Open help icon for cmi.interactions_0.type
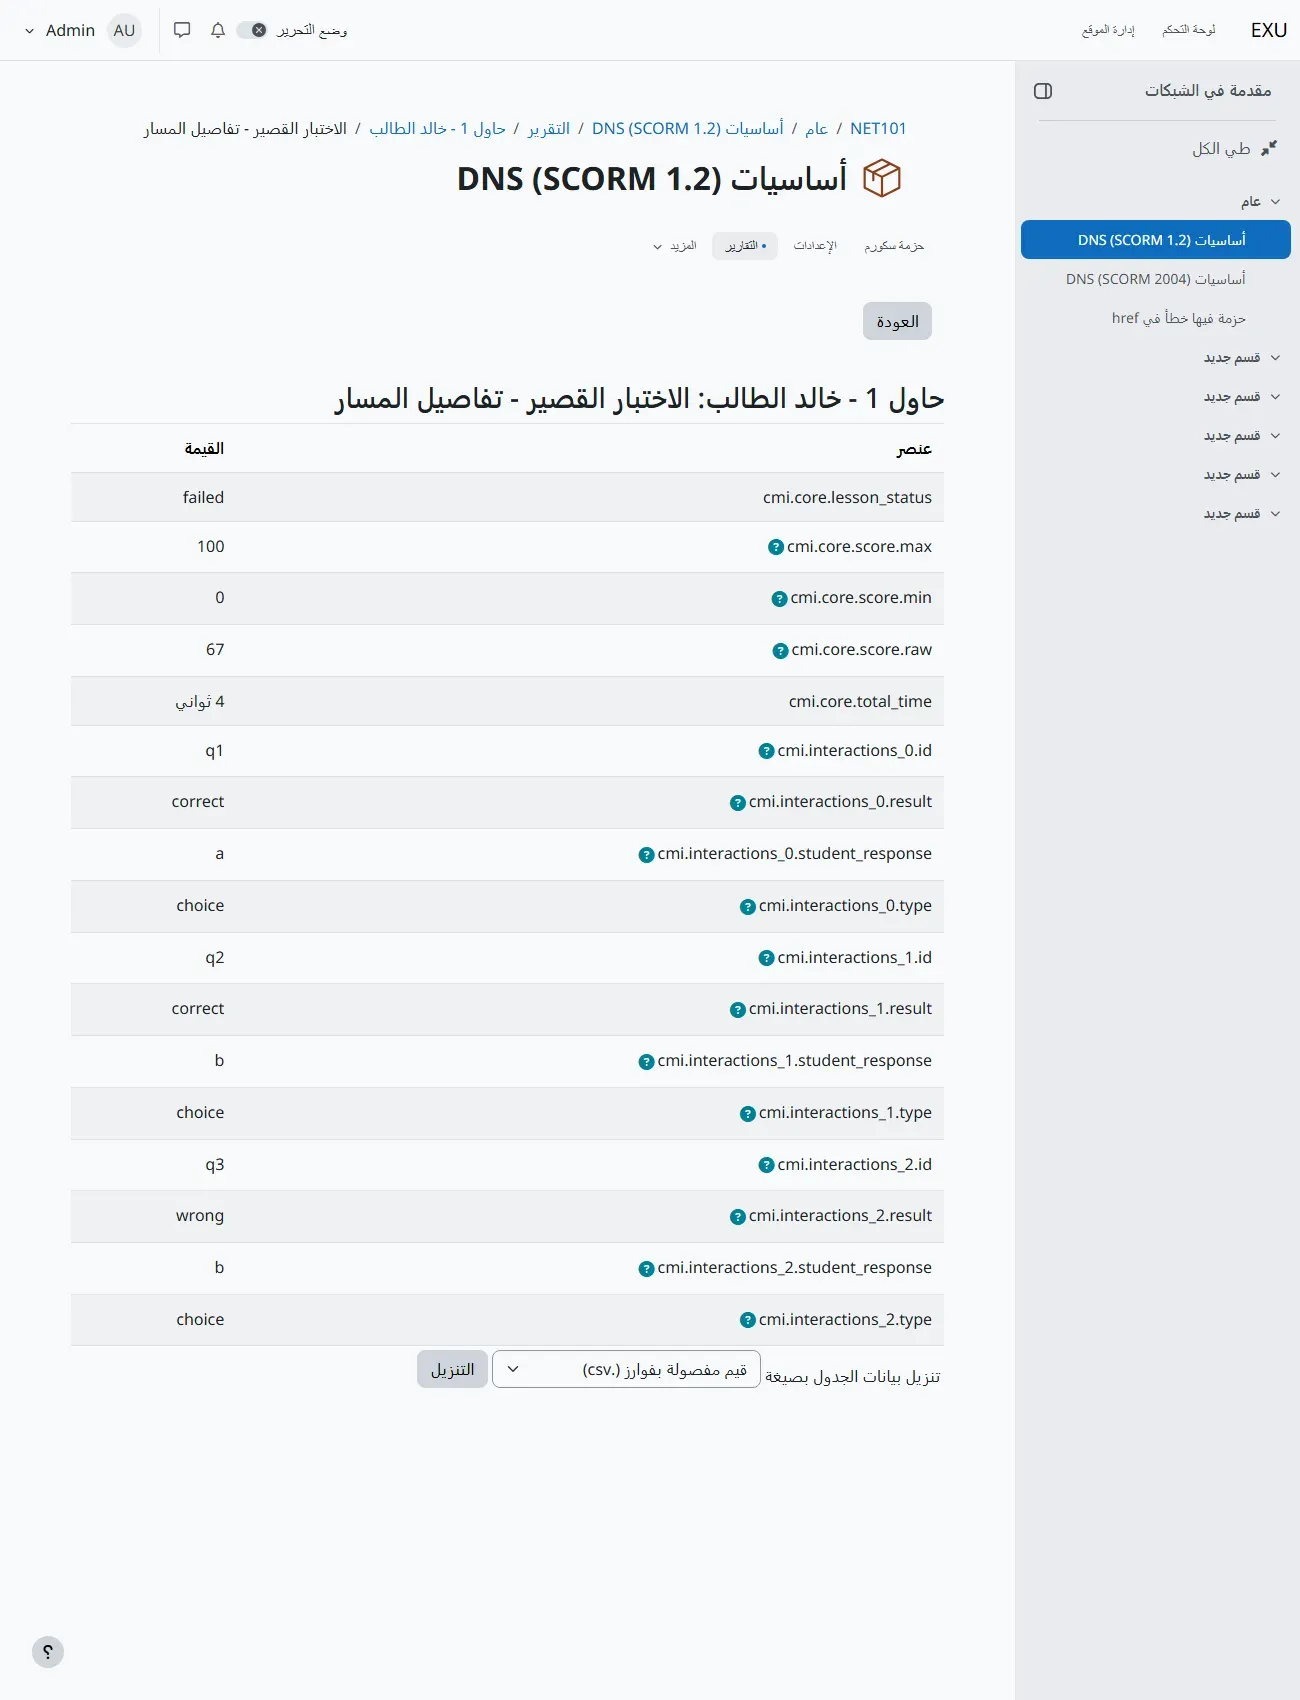Screen dimensions: 1300x1700 pos(747,907)
